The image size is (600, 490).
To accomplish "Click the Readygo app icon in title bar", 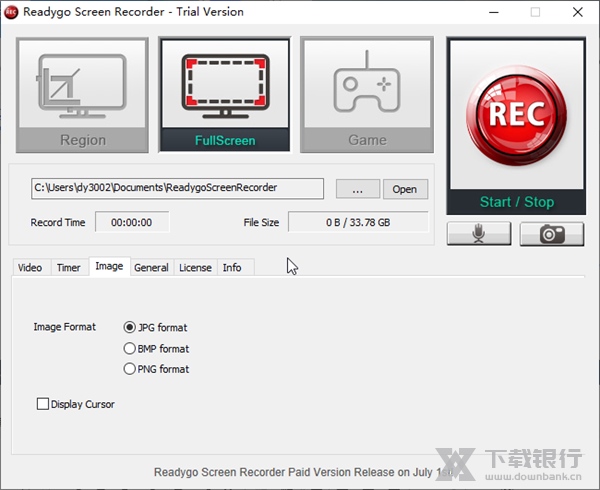I will click(x=11, y=12).
